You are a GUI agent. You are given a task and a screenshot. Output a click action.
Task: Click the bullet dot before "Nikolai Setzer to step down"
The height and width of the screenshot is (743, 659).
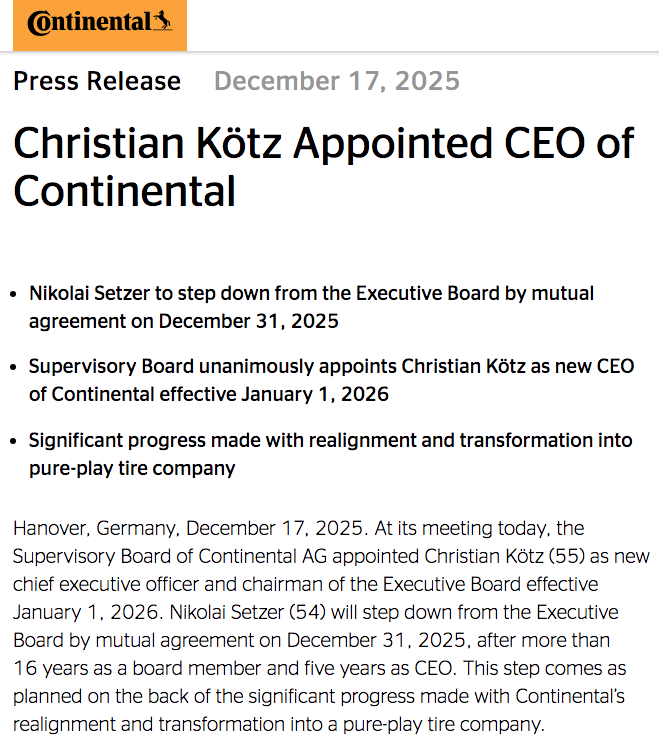click(x=13, y=295)
